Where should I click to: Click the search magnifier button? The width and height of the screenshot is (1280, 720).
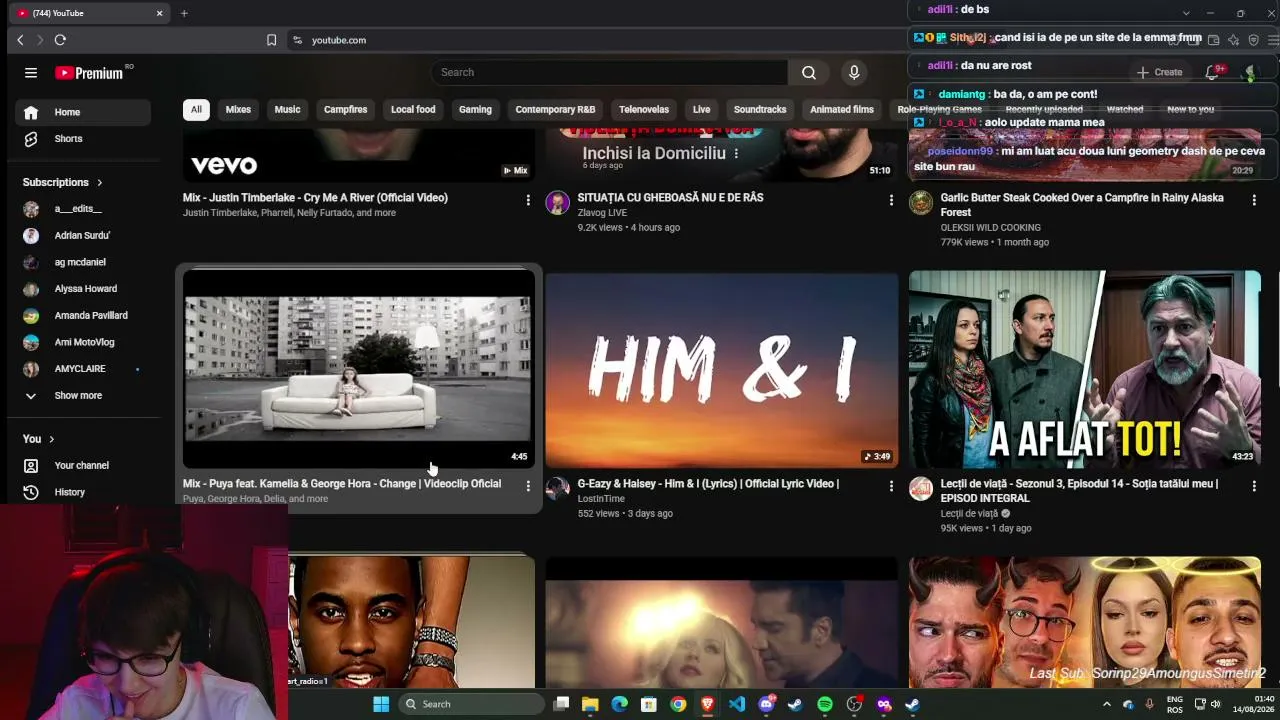click(809, 72)
